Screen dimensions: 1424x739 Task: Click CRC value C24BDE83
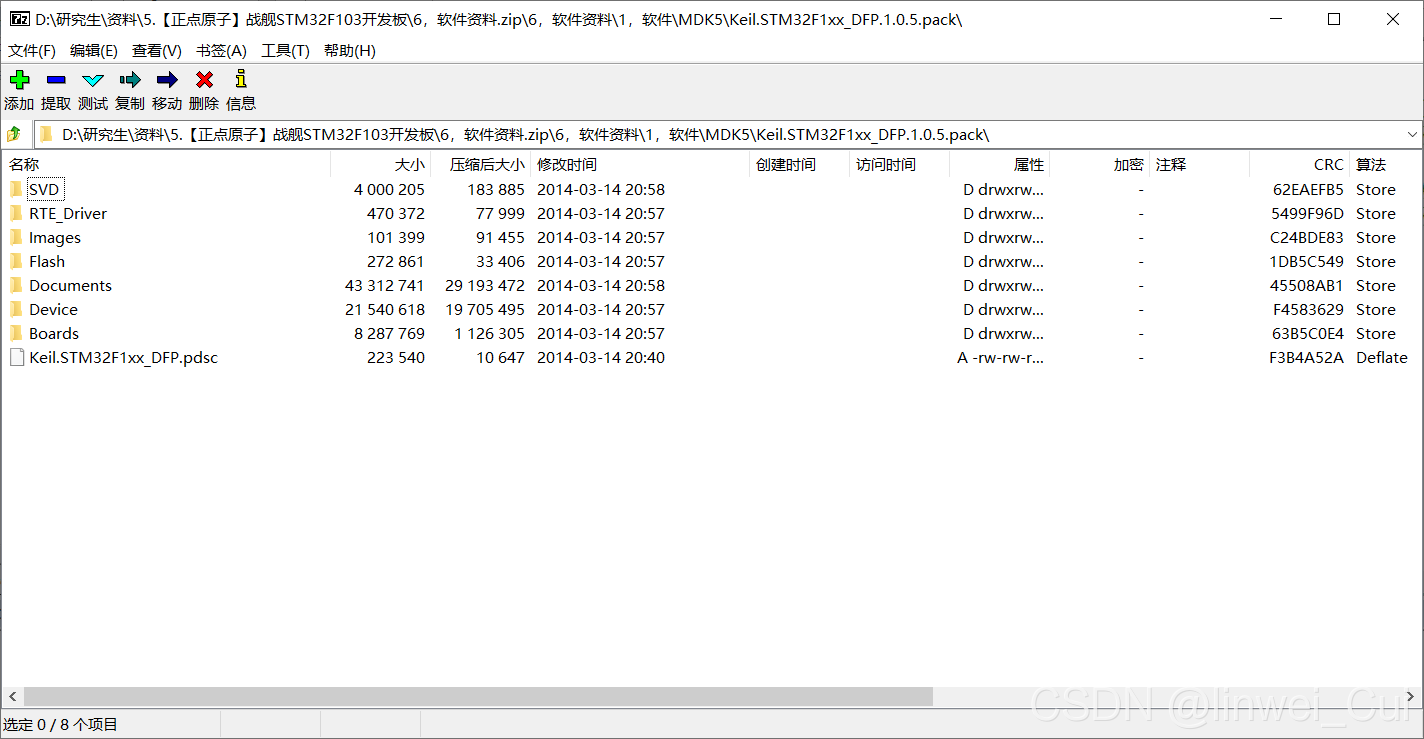tap(1307, 237)
